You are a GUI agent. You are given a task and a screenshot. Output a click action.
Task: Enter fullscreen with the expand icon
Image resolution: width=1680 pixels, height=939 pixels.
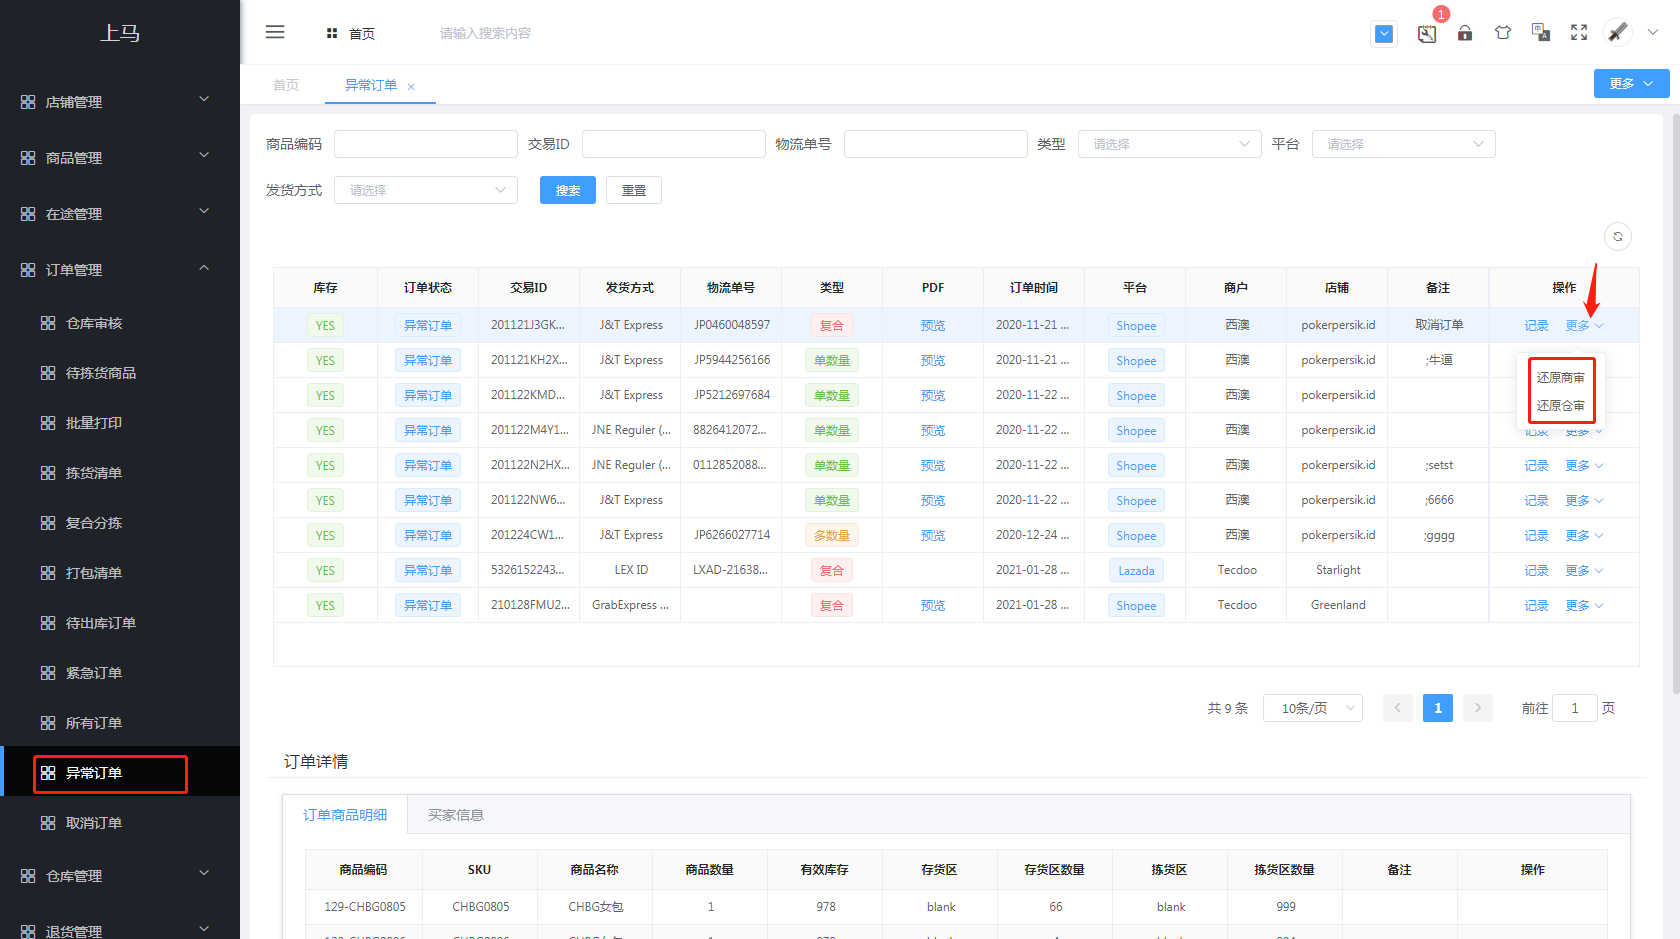point(1579,33)
